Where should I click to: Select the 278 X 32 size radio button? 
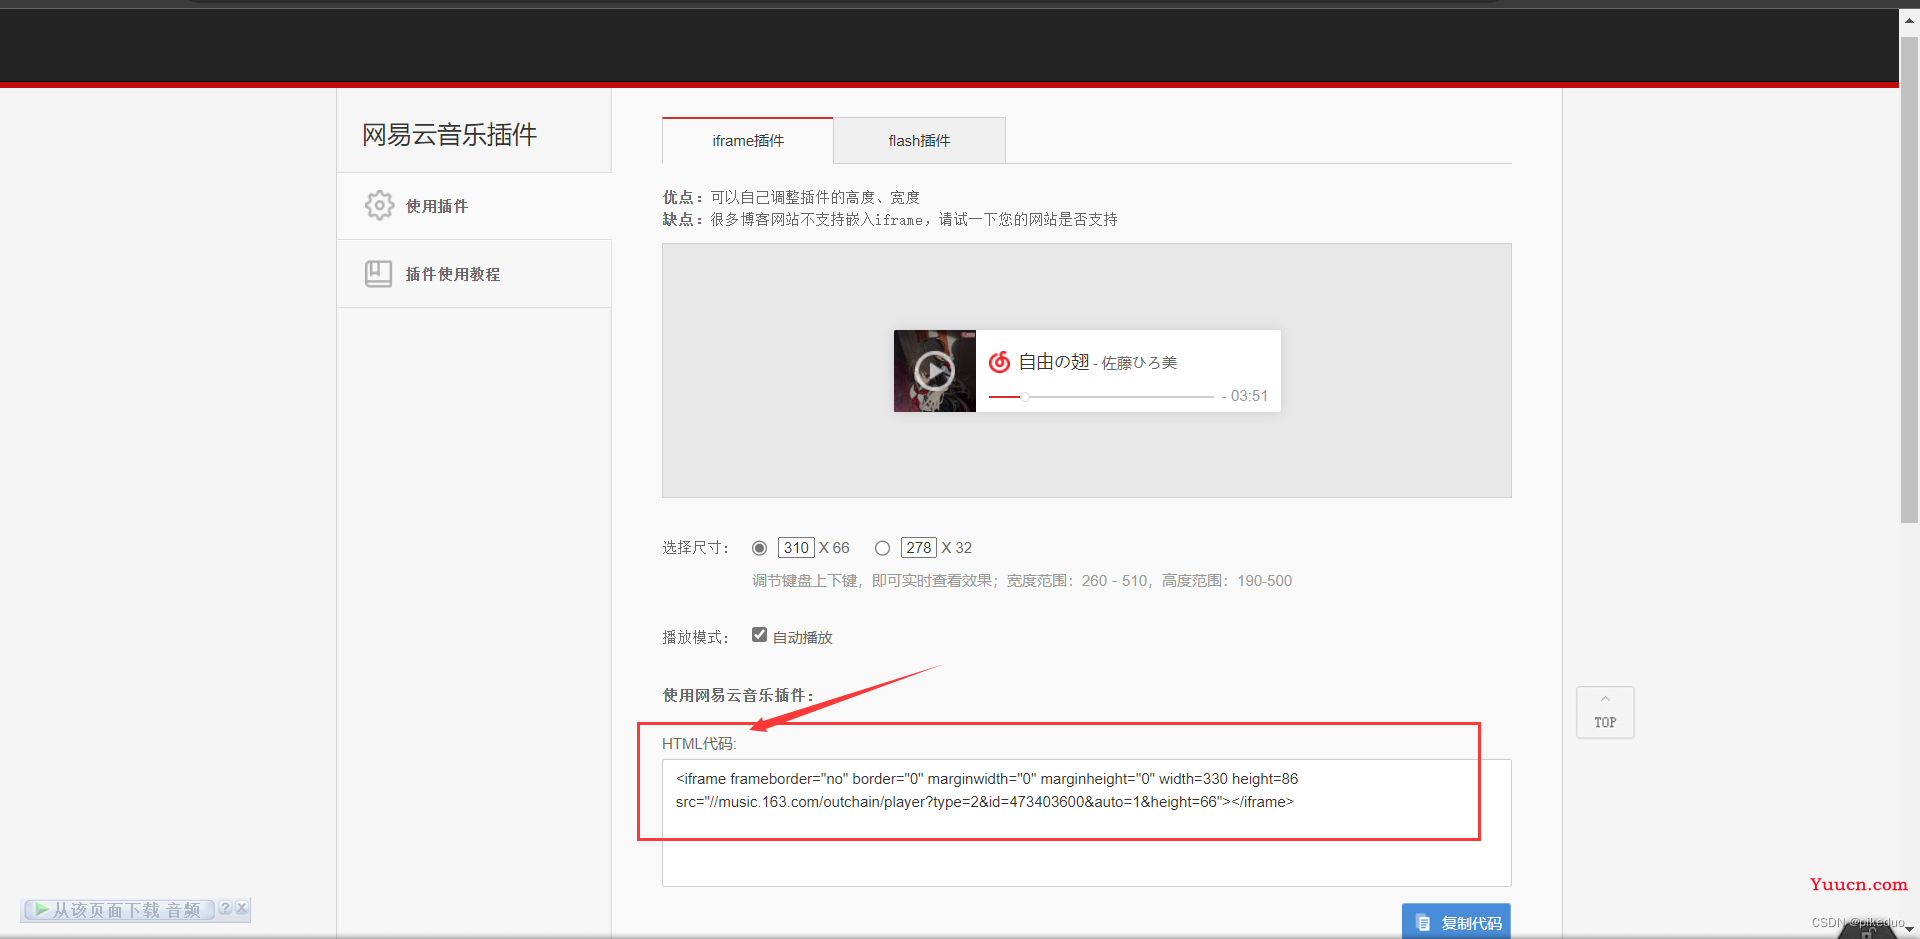tap(882, 548)
